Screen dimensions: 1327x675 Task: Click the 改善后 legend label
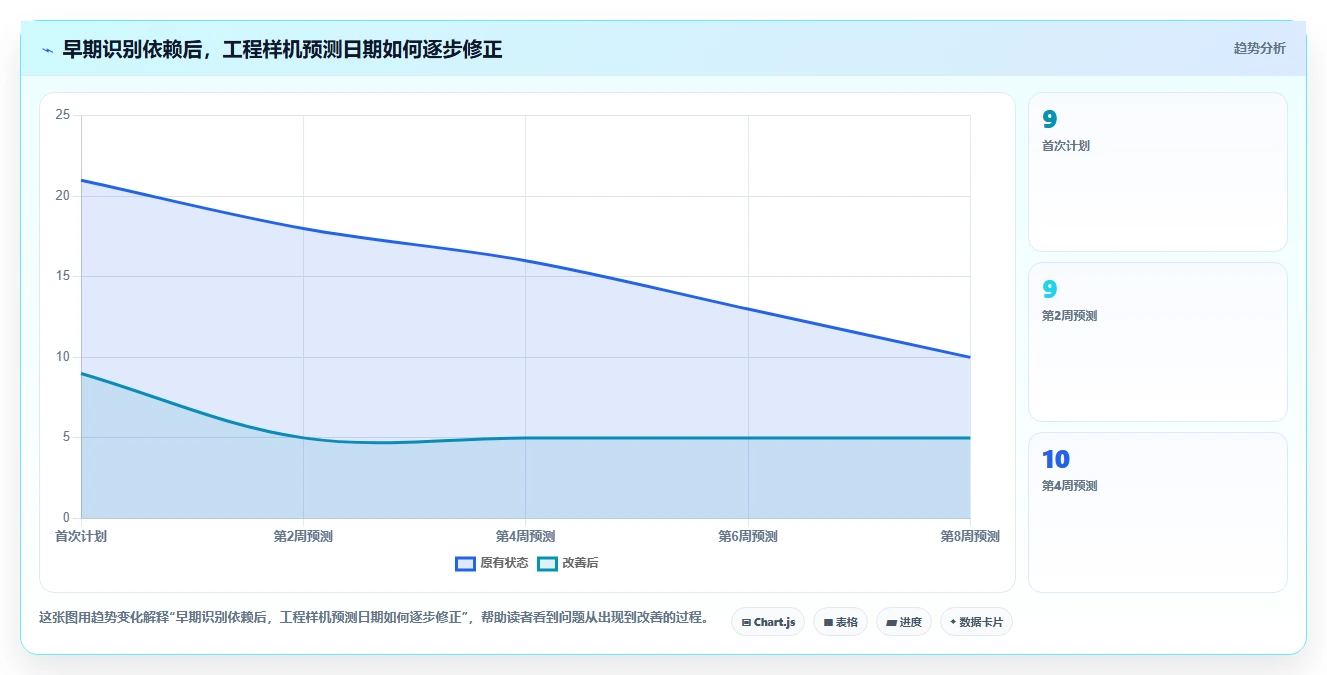[580, 563]
